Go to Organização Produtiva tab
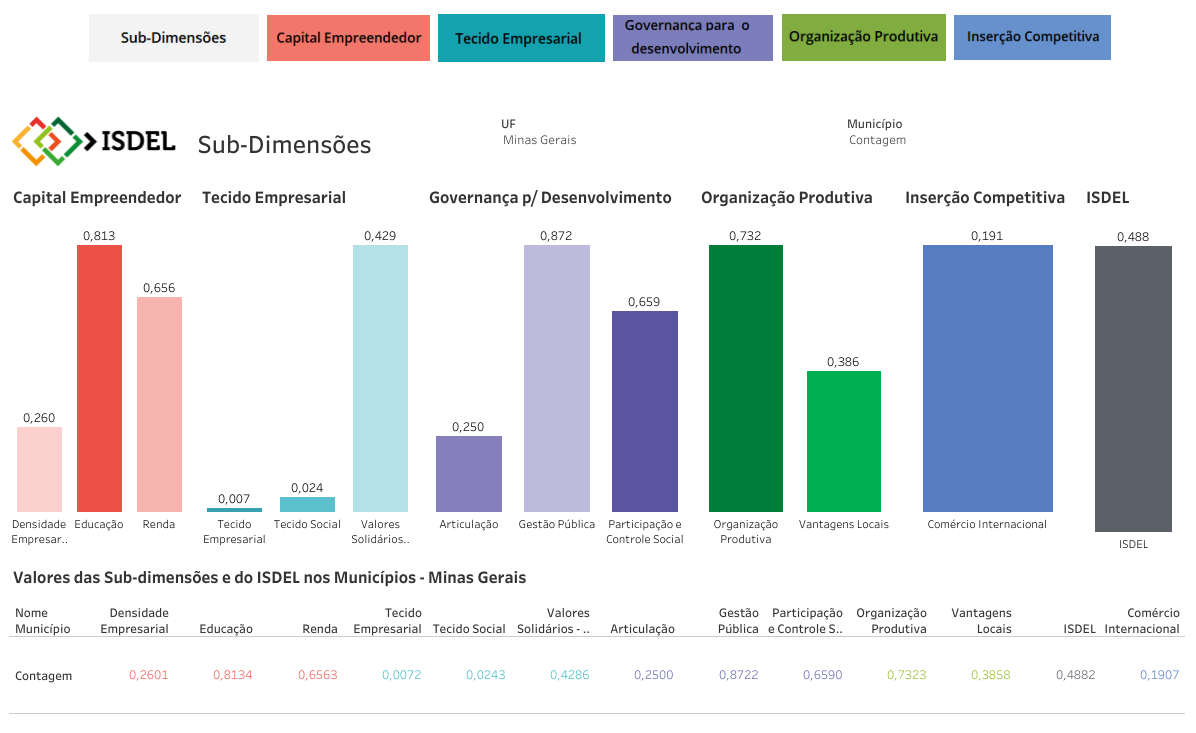The height and width of the screenshot is (733, 1196). (863, 38)
